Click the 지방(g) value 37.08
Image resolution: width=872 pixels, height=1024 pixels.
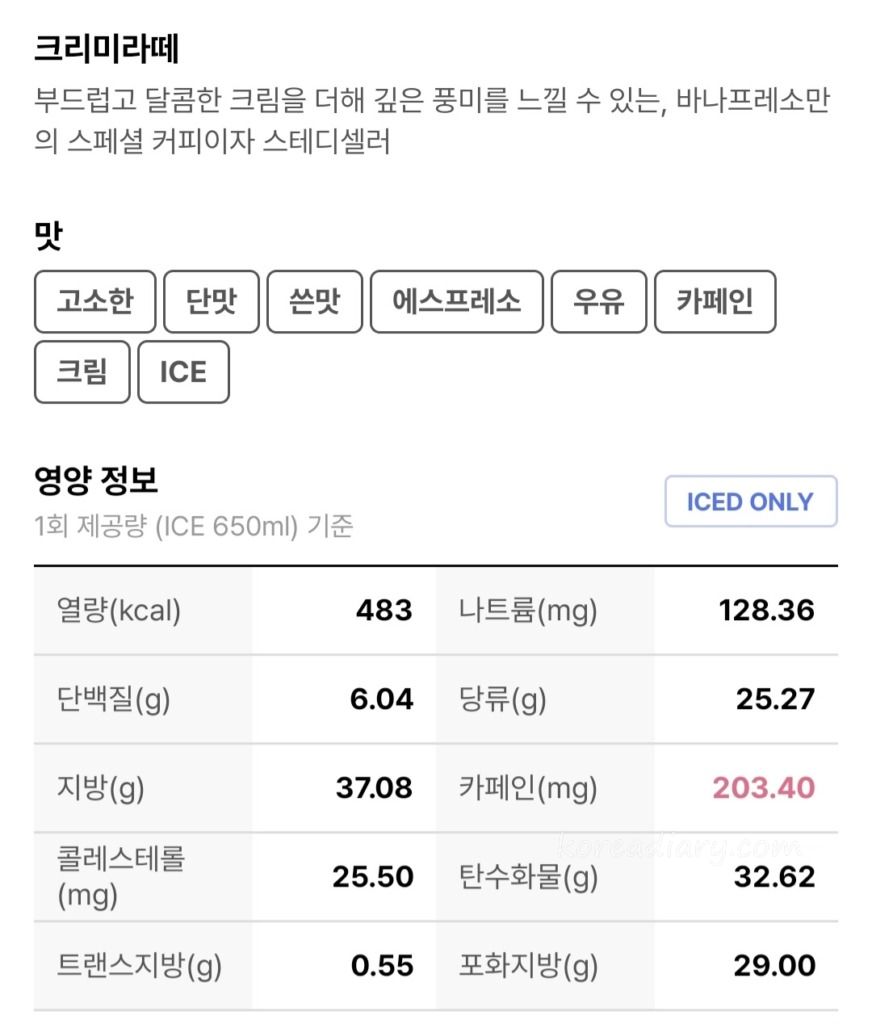pyautogui.click(x=374, y=788)
